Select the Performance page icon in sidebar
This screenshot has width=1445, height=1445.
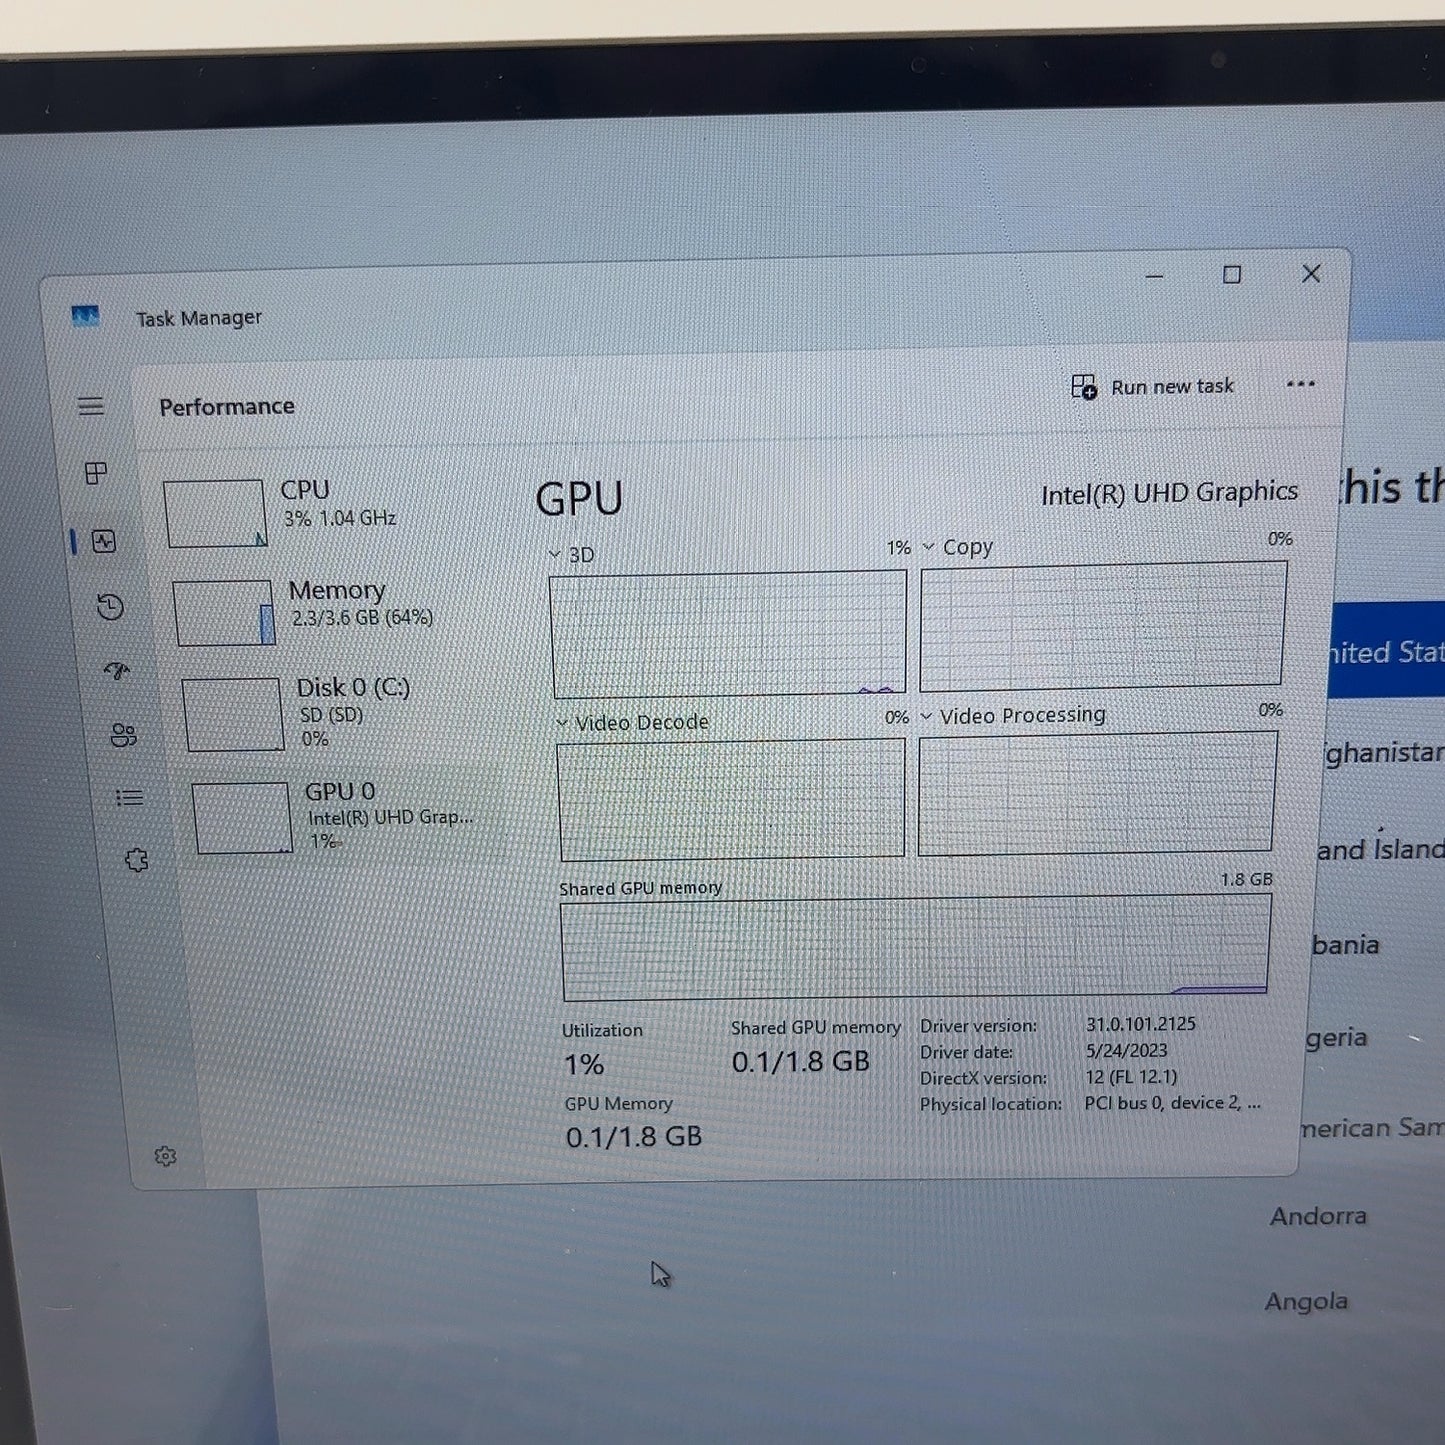[104, 542]
